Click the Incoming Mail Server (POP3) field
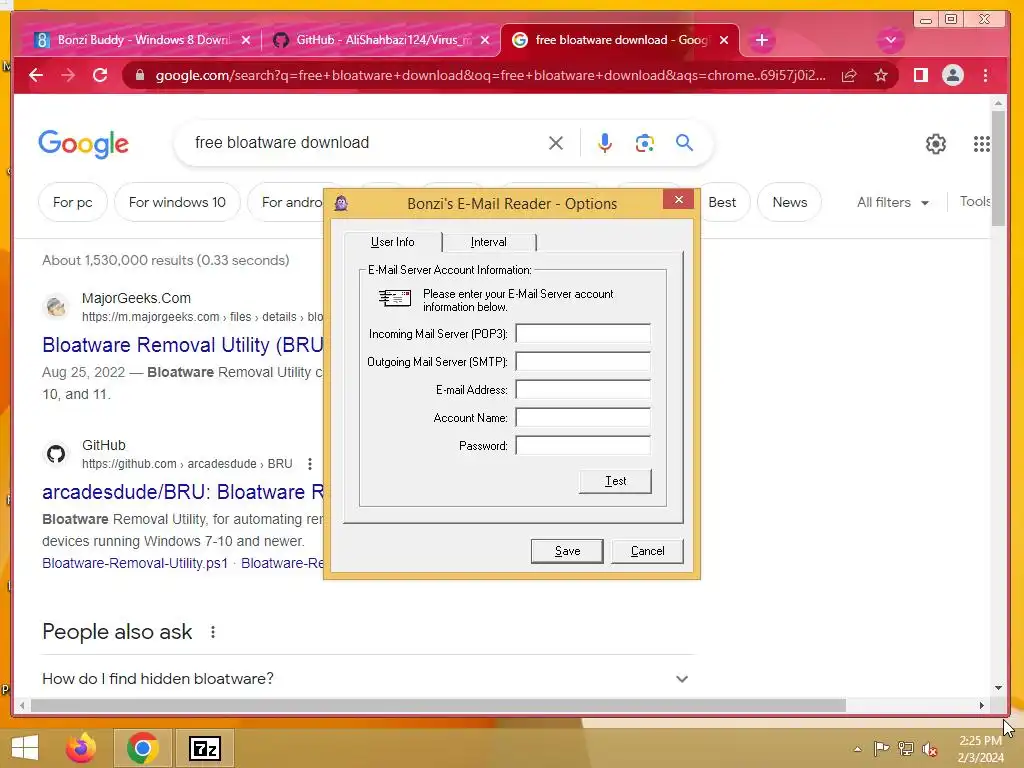This screenshot has width=1024, height=768. click(x=583, y=334)
